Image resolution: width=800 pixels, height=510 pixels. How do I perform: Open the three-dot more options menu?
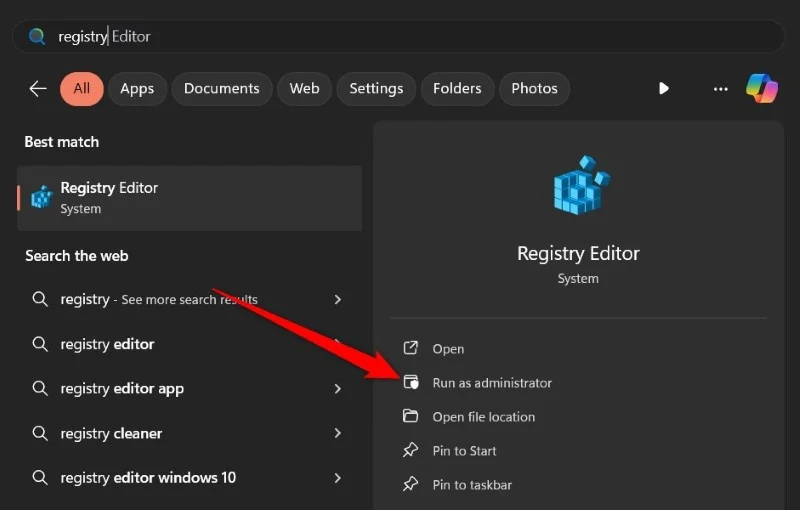tap(720, 89)
